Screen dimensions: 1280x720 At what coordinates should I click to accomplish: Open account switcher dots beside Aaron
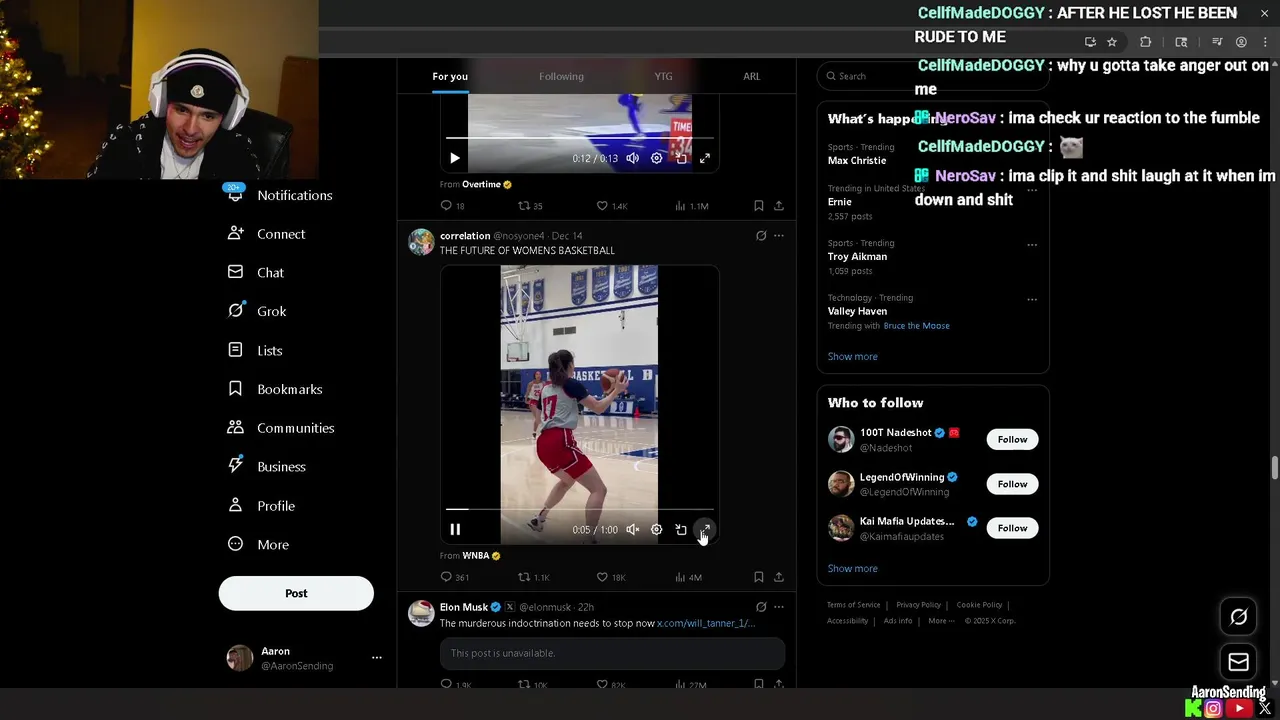pyautogui.click(x=377, y=657)
